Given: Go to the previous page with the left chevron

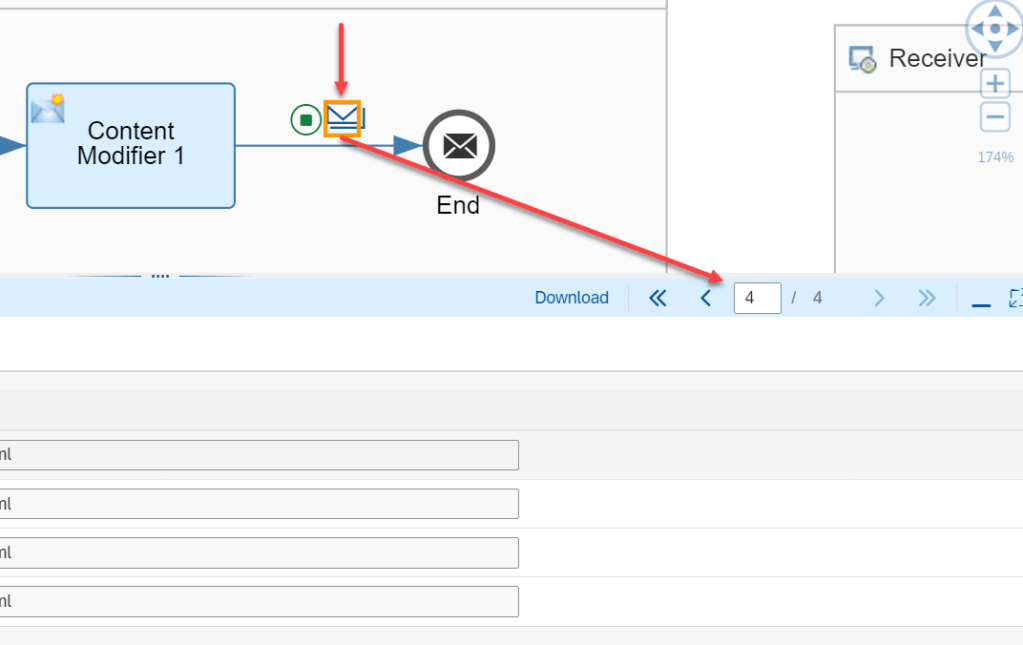Looking at the screenshot, I should (705, 298).
